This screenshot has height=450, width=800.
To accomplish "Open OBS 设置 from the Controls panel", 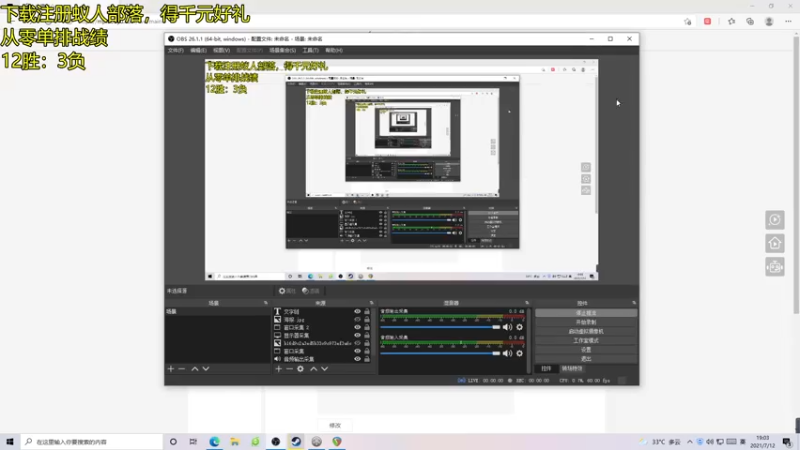I will tap(586, 350).
